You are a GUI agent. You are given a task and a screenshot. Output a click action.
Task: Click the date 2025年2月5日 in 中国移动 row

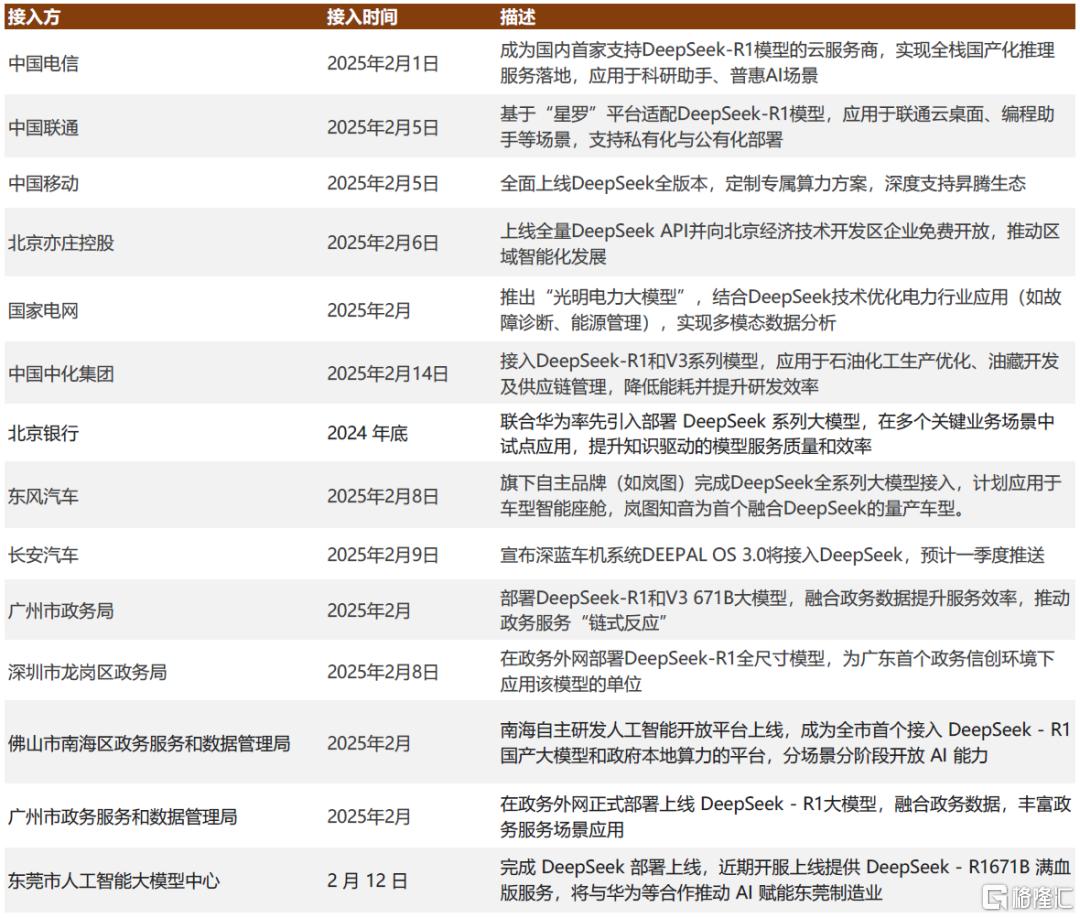click(x=383, y=183)
